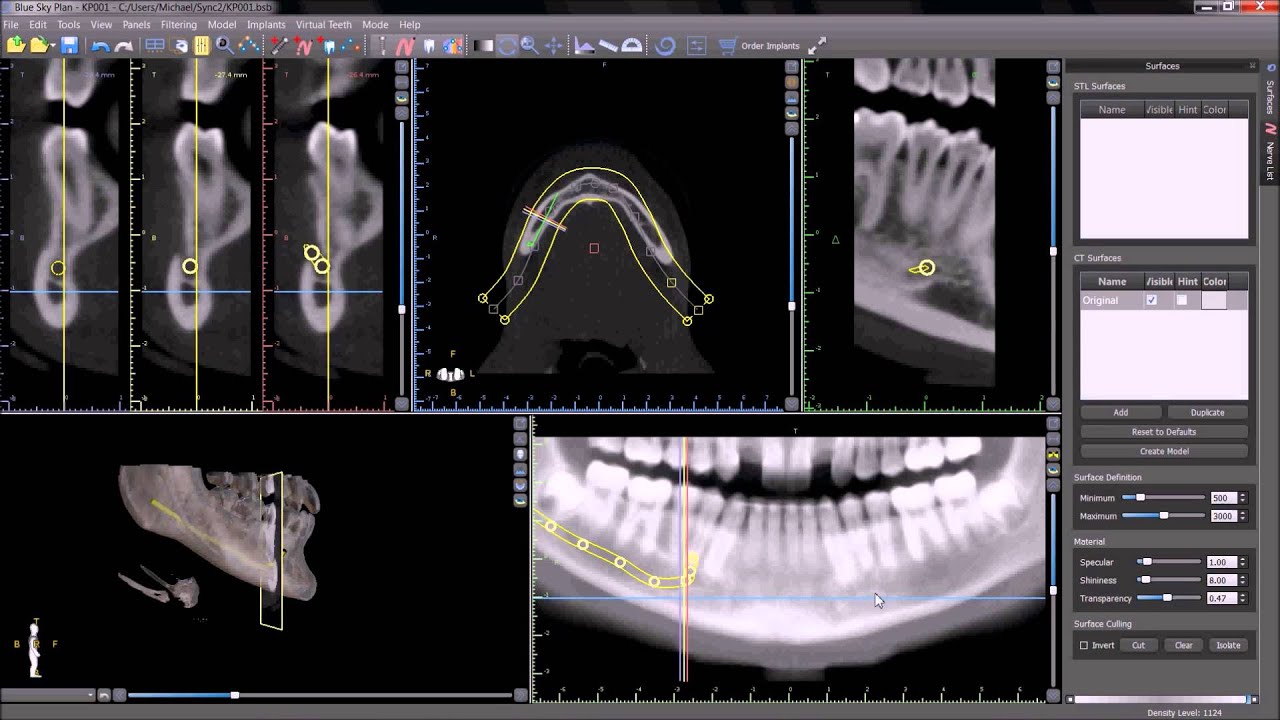
Task: Click the Minimum surface definition slider
Action: click(x=1163, y=498)
